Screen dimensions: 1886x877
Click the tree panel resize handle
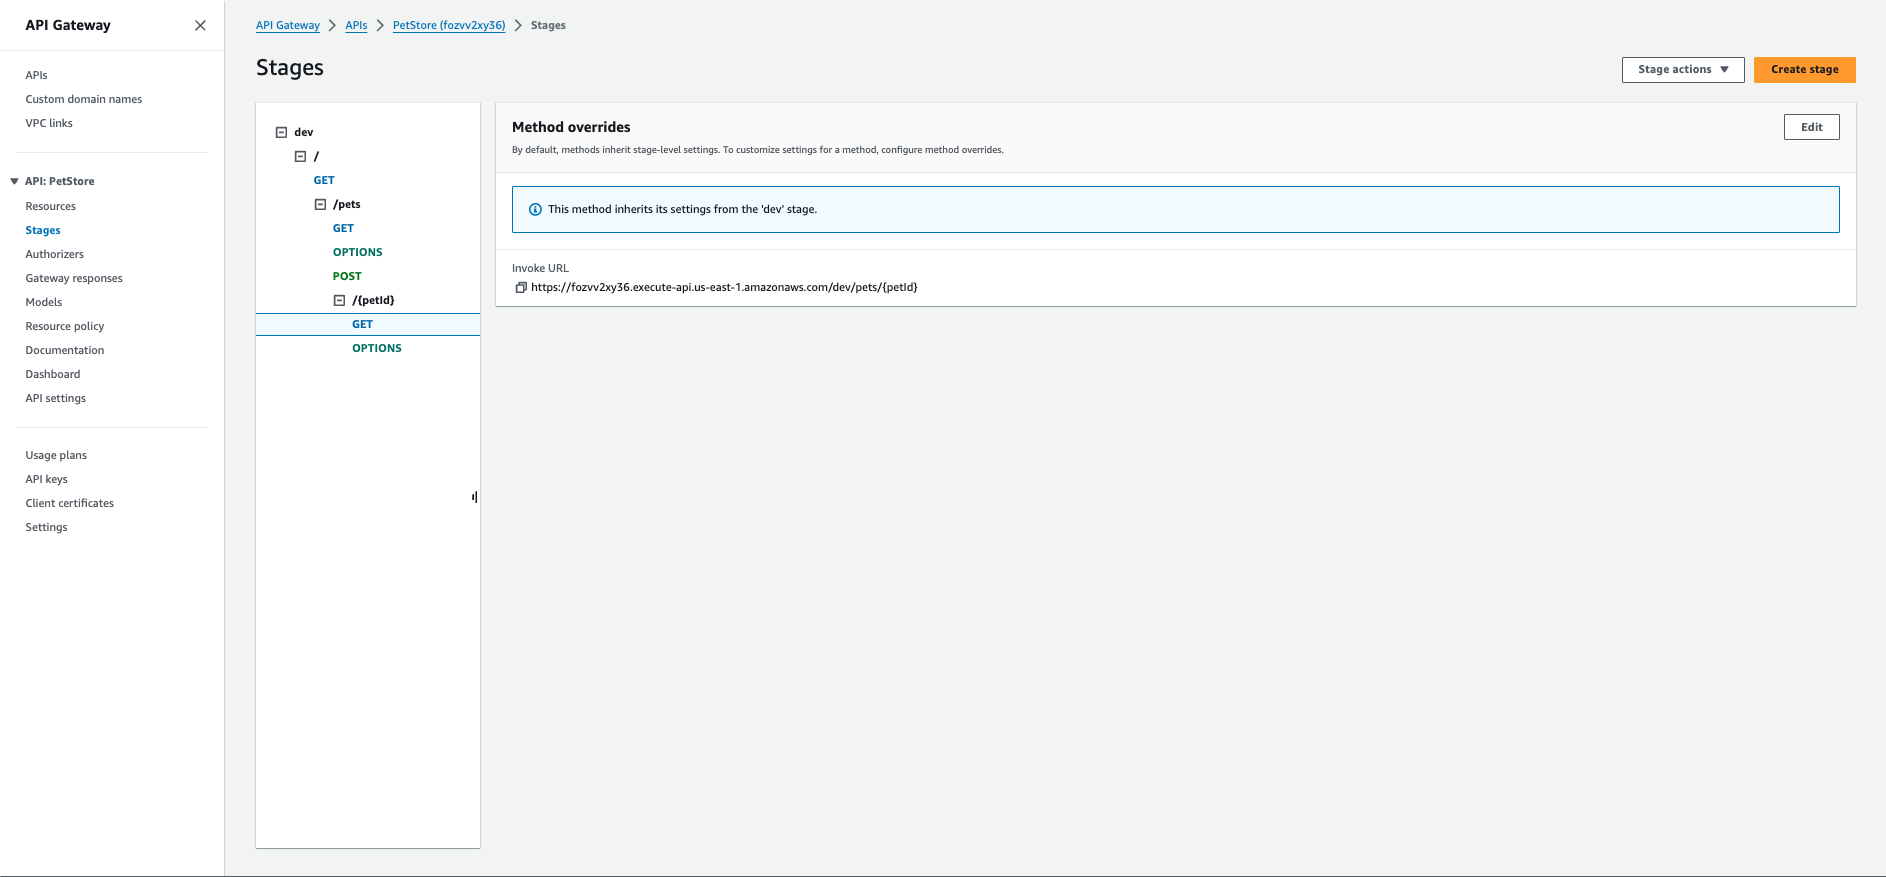click(475, 497)
